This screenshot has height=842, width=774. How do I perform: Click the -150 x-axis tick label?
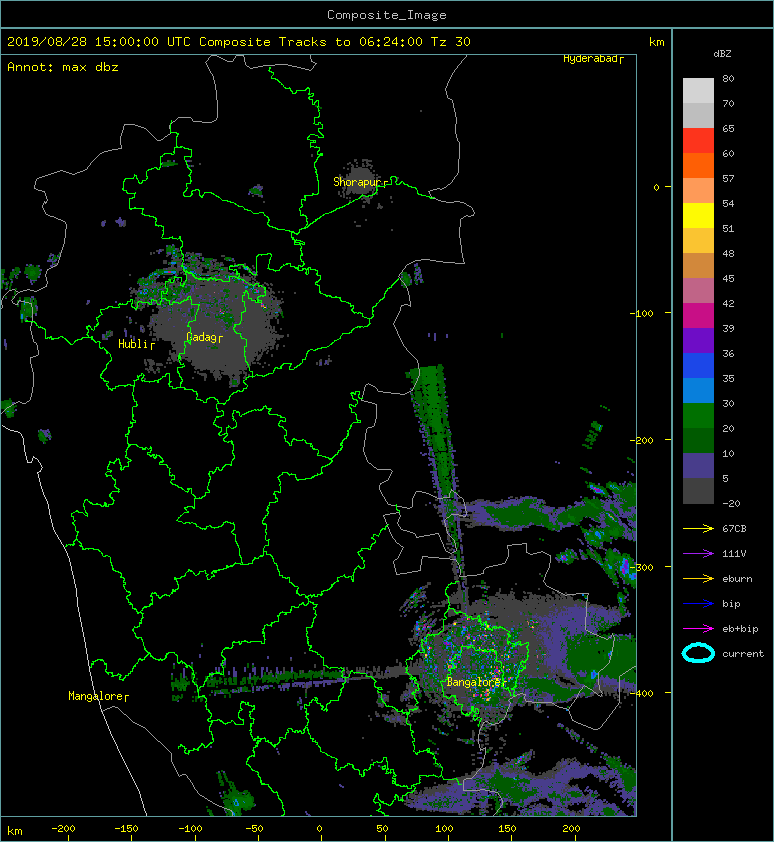[x=126, y=829]
